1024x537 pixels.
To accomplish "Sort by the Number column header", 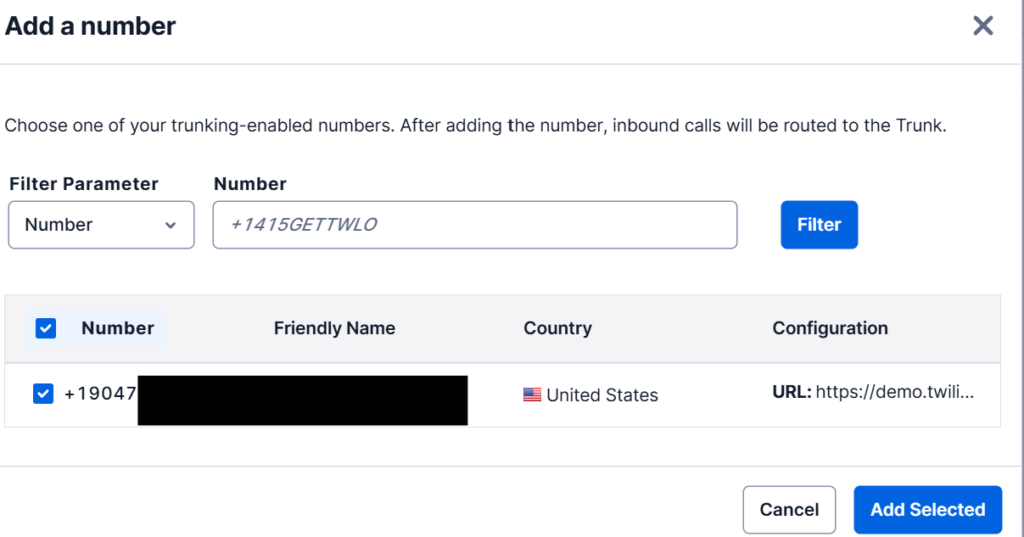I will 118,328.
